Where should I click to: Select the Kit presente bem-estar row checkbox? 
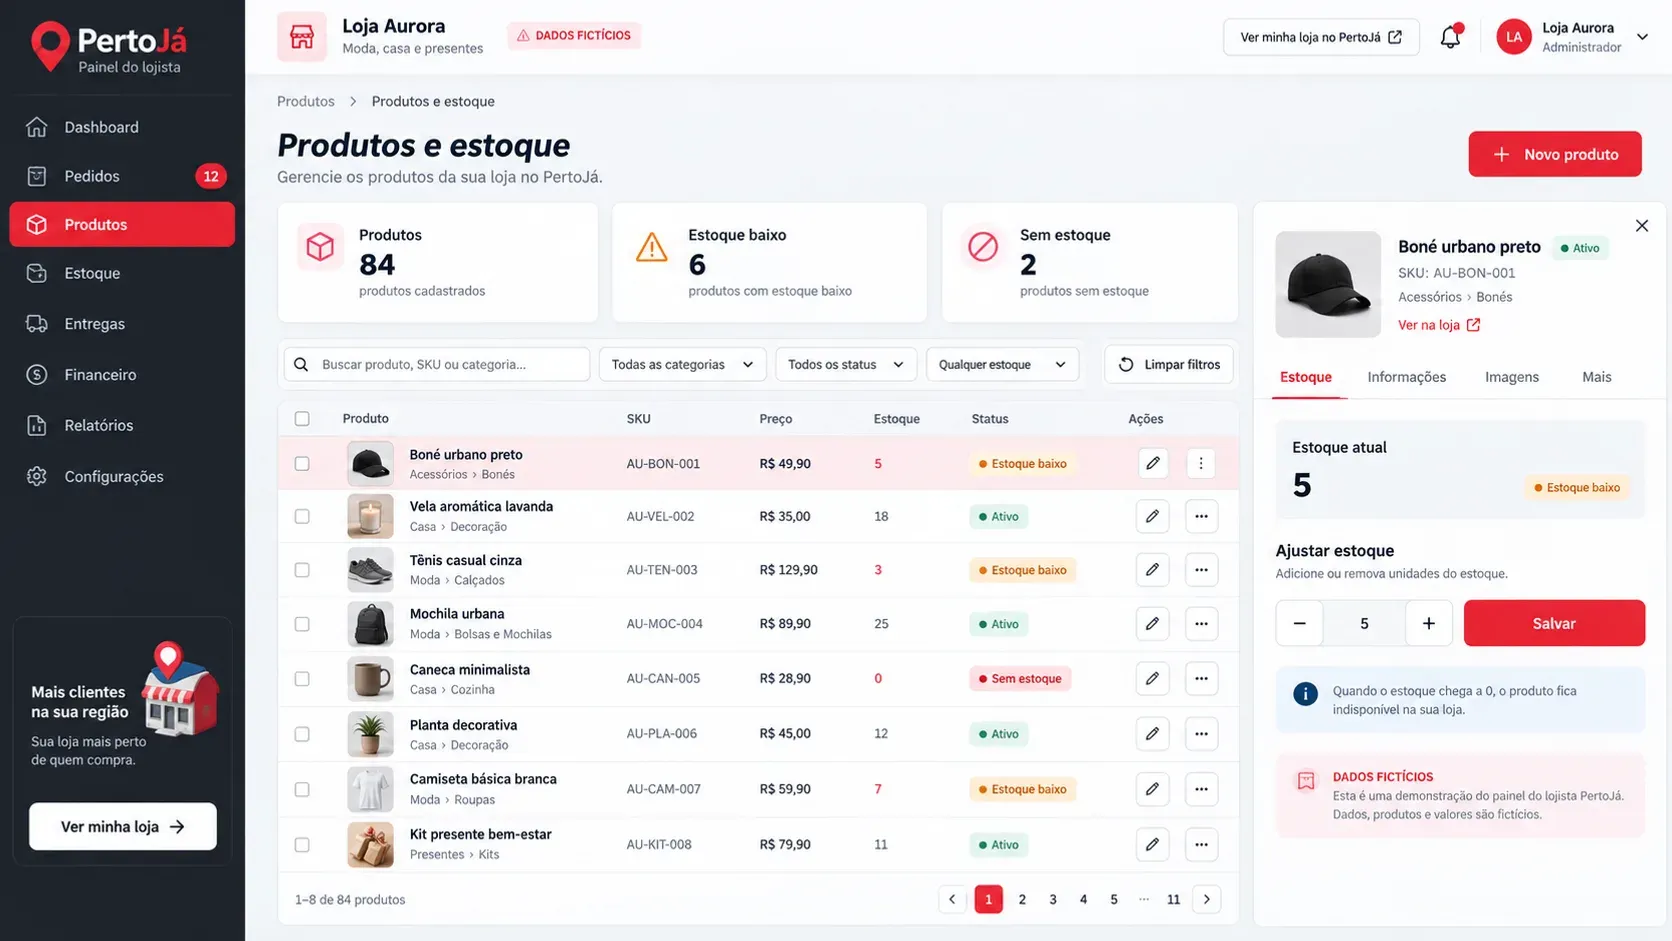pos(302,845)
